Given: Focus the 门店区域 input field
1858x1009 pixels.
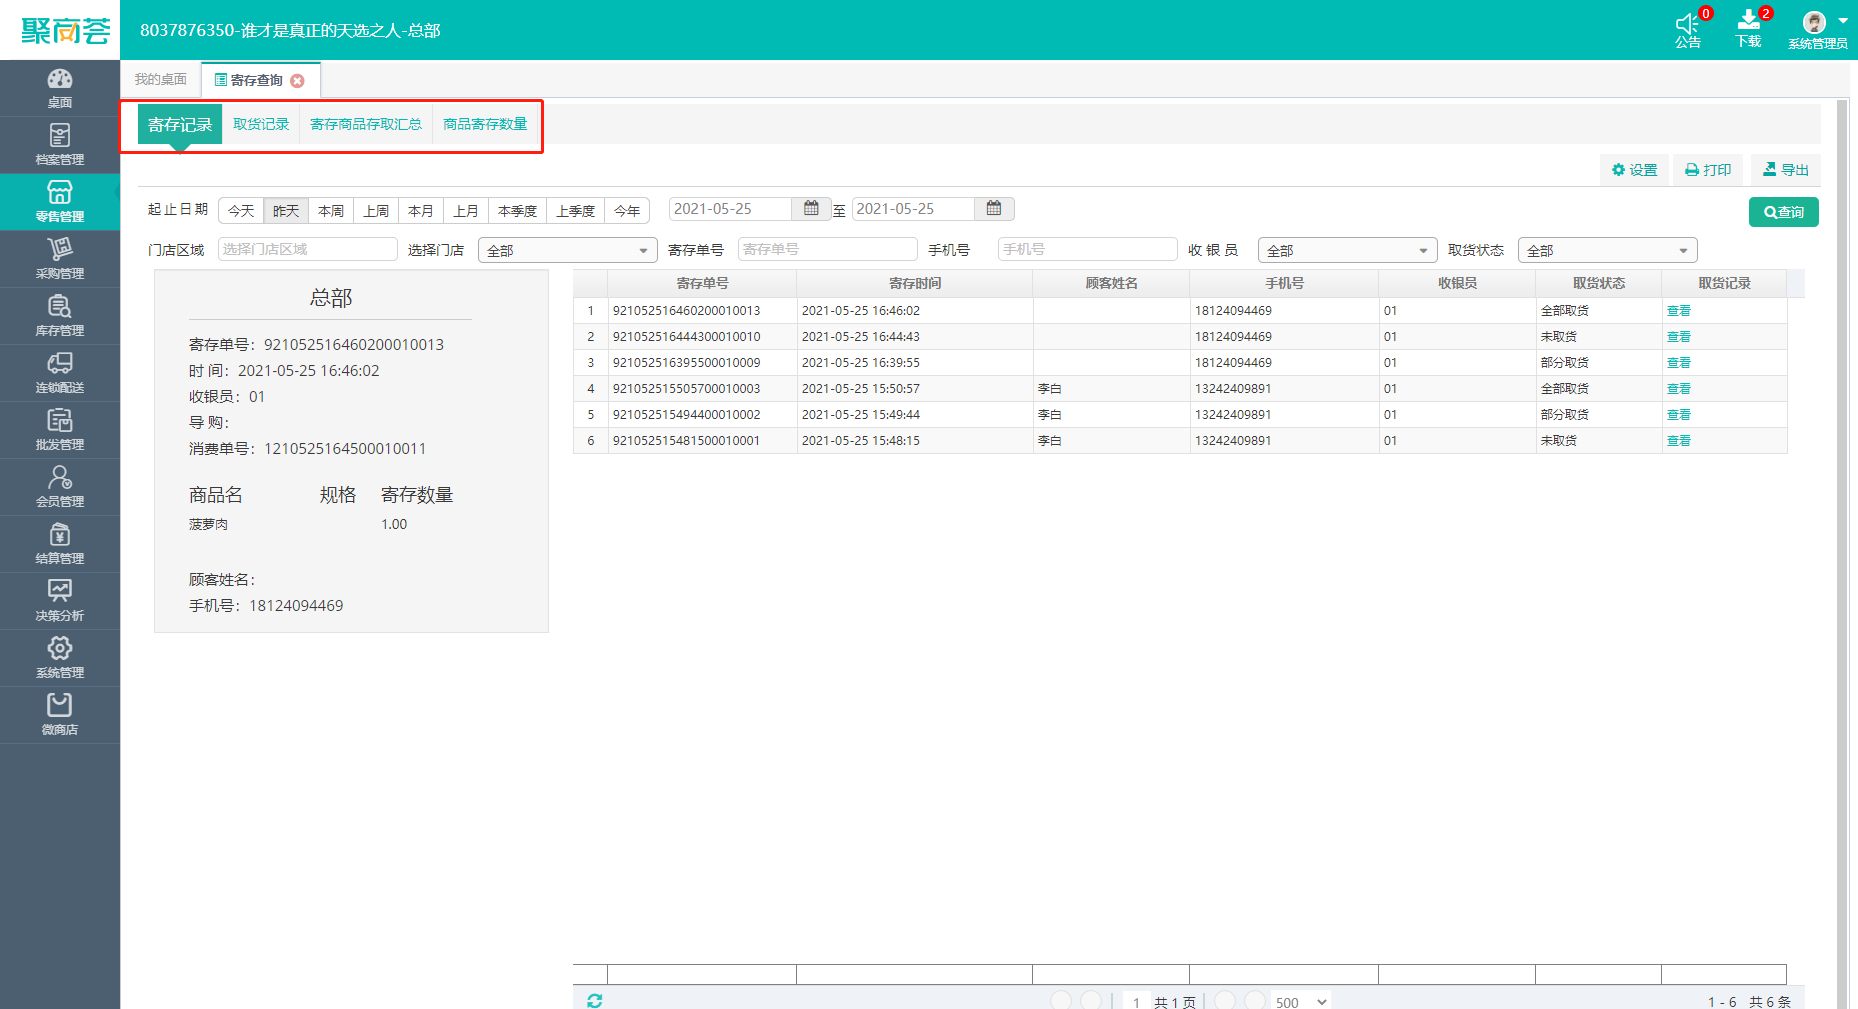Looking at the screenshot, I should (x=308, y=249).
